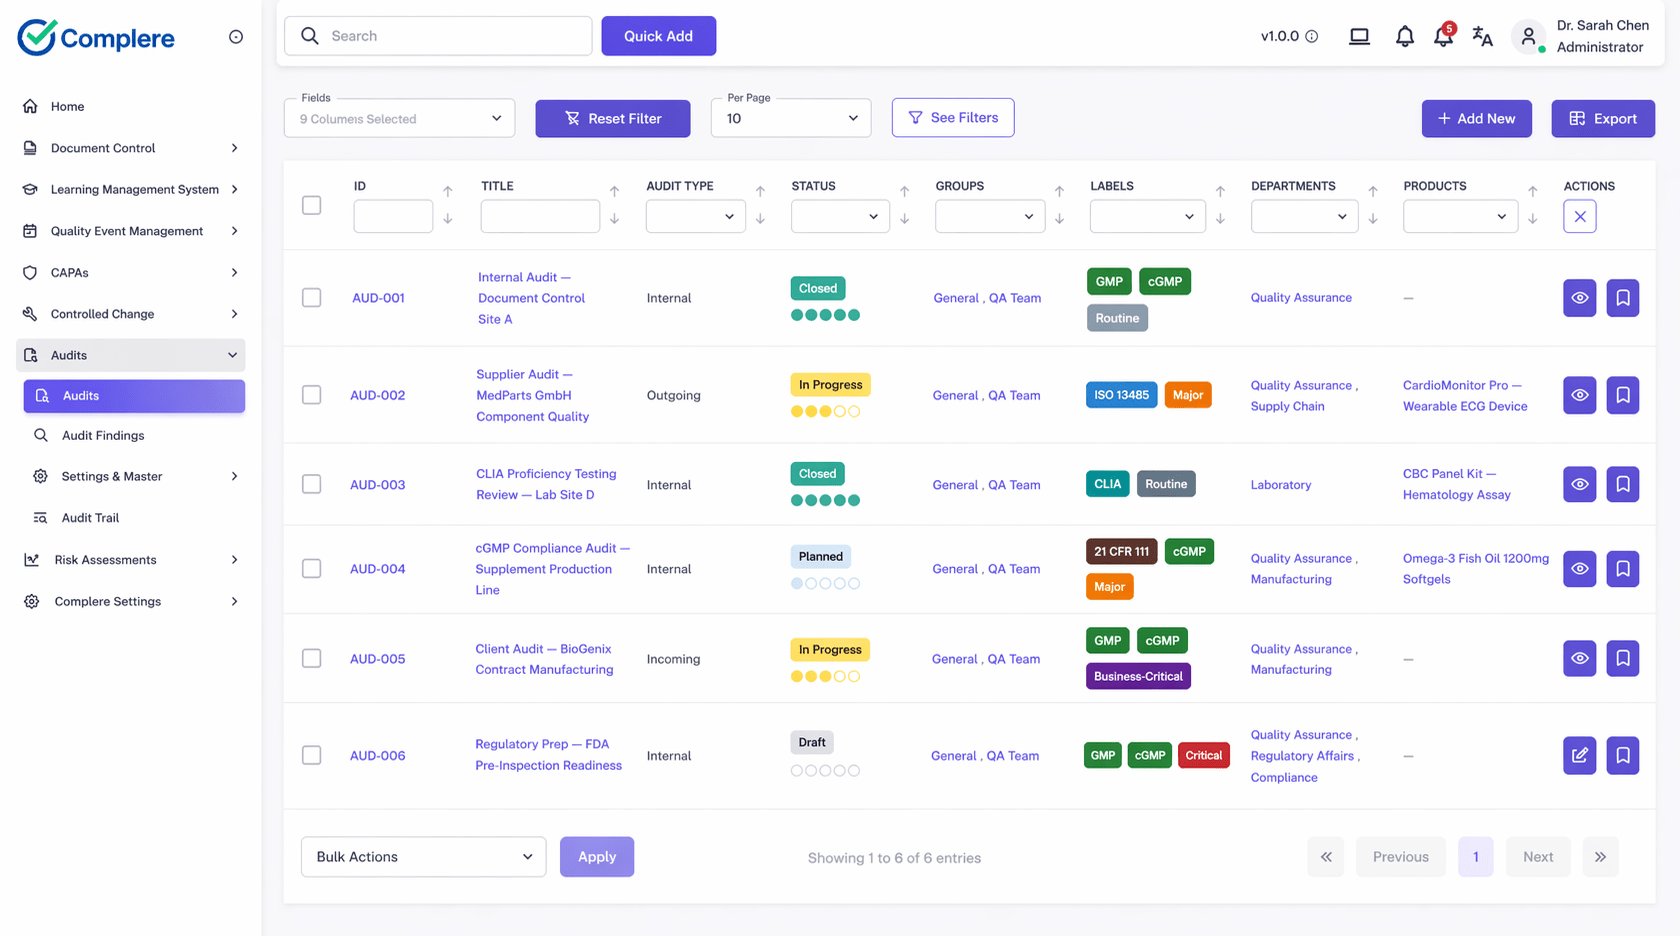Open the AUD-004 ID link
The image size is (1680, 936).
click(x=377, y=569)
